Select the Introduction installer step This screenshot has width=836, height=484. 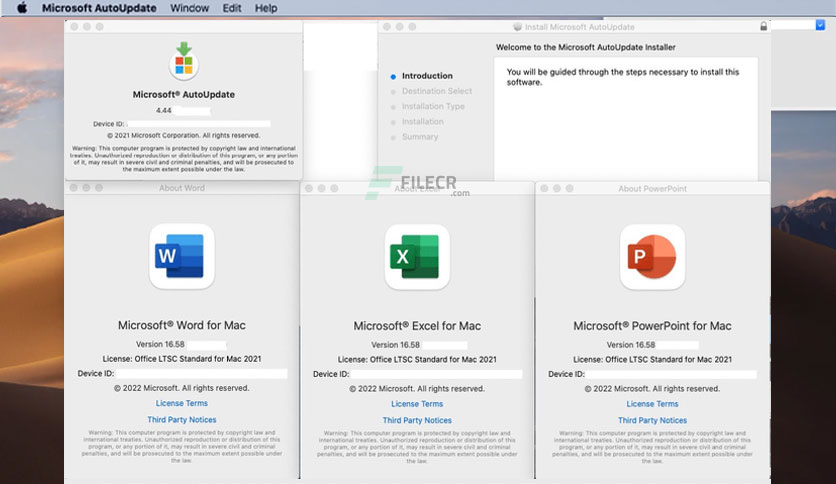[427, 76]
